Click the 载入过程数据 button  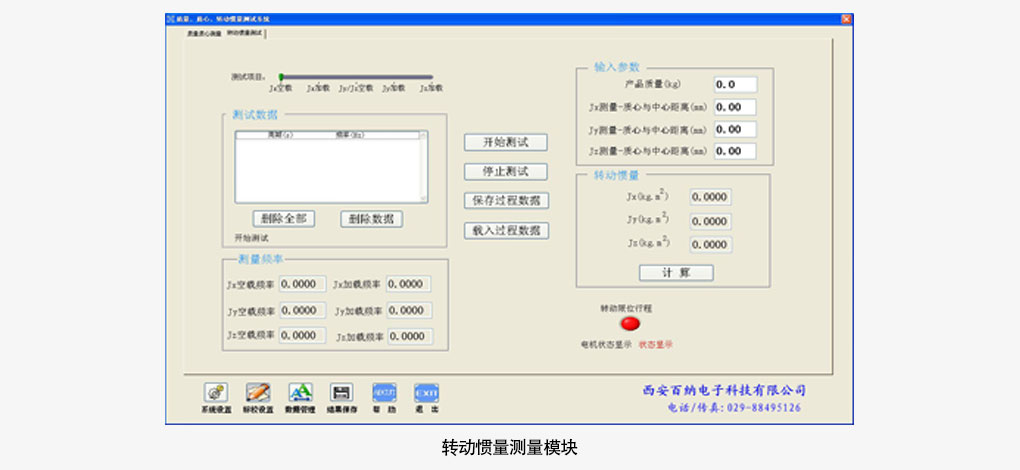[507, 230]
